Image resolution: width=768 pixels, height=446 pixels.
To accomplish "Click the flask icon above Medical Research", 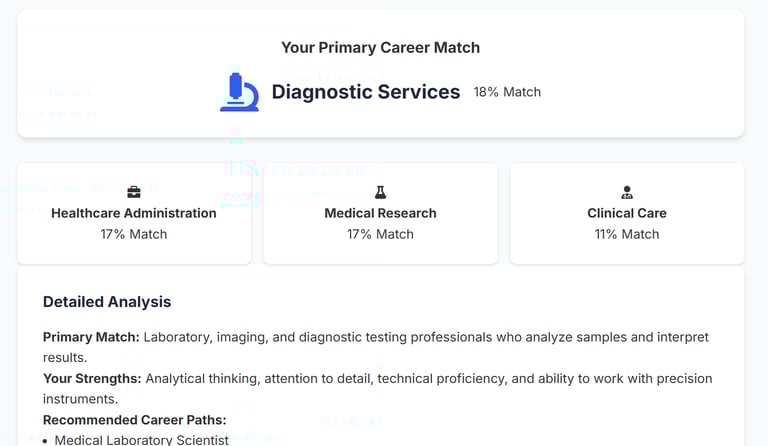I will pyautogui.click(x=380, y=192).
